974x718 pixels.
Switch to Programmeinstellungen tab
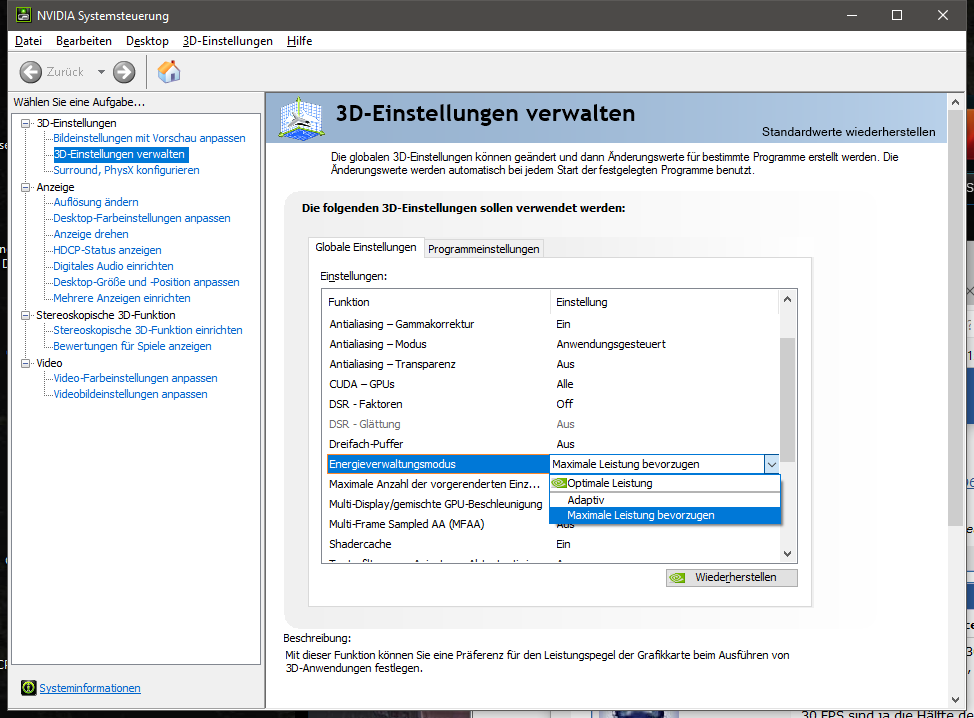[483, 249]
